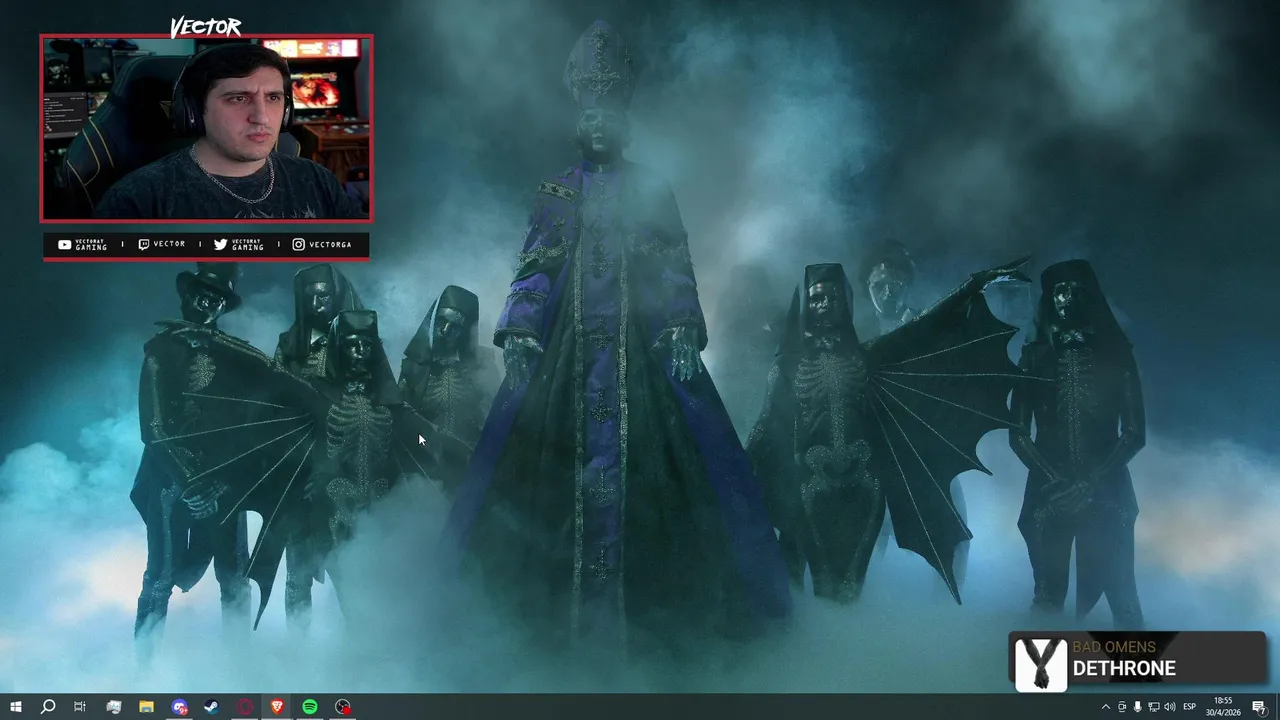Click the microphone tray icon
1280x720 pixels.
coord(1137,707)
